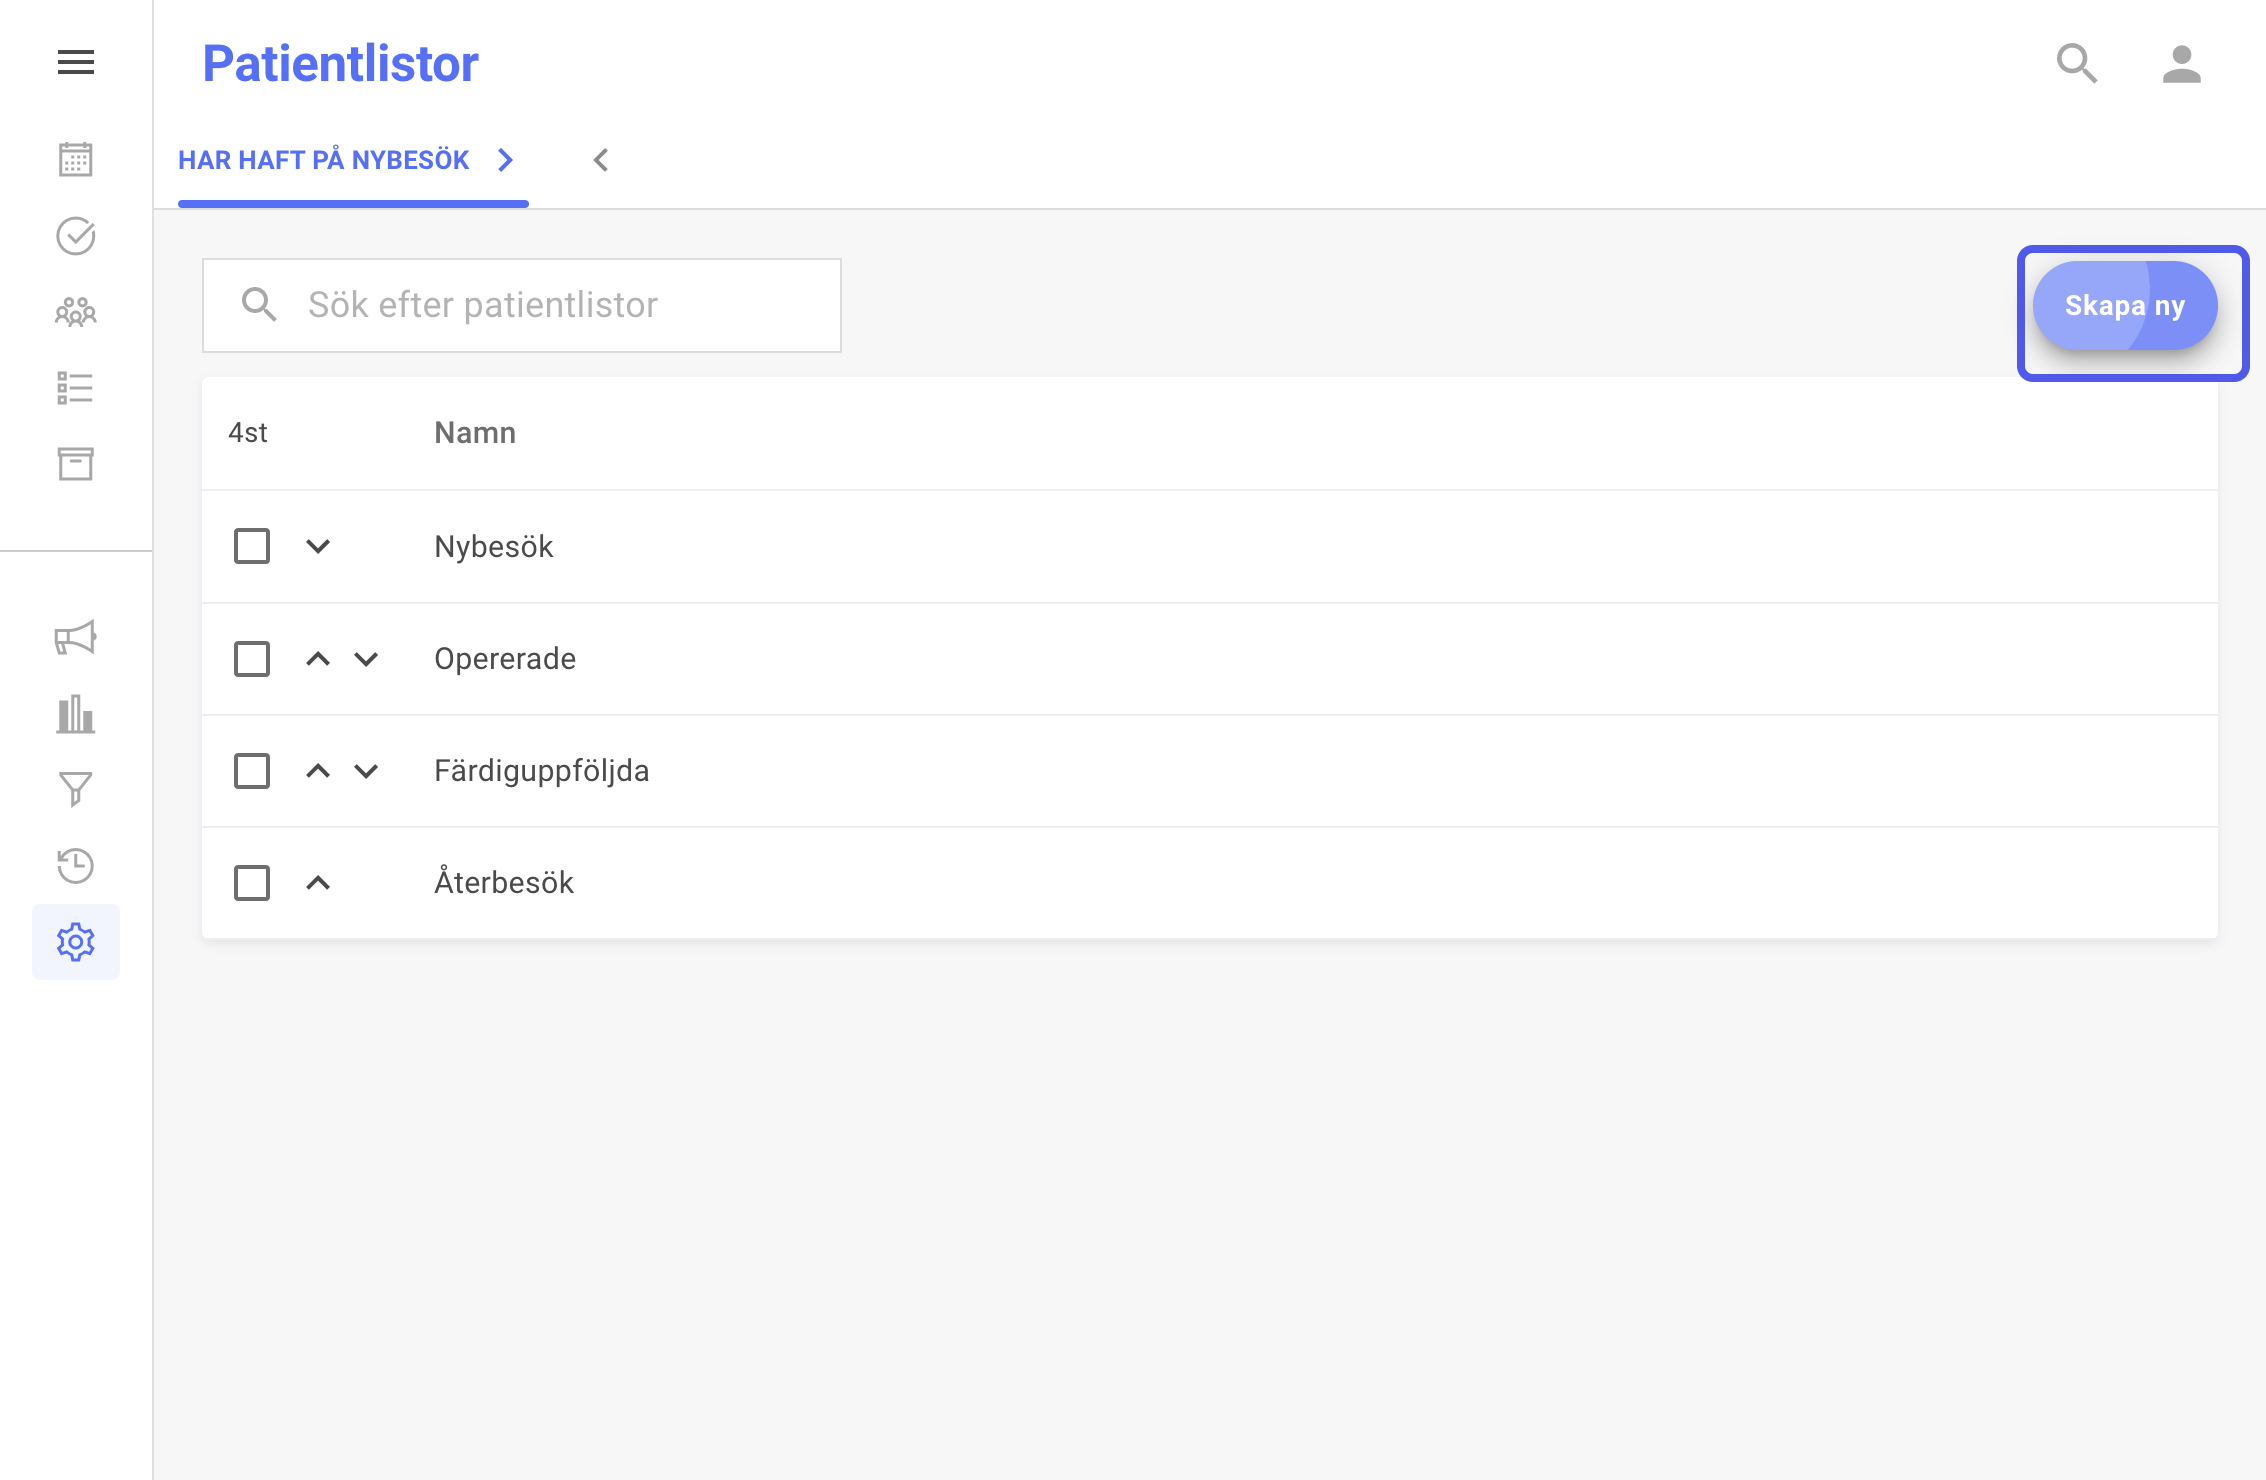Select the HAR HAFT PÅ NYBESÖK tab

tap(353, 161)
